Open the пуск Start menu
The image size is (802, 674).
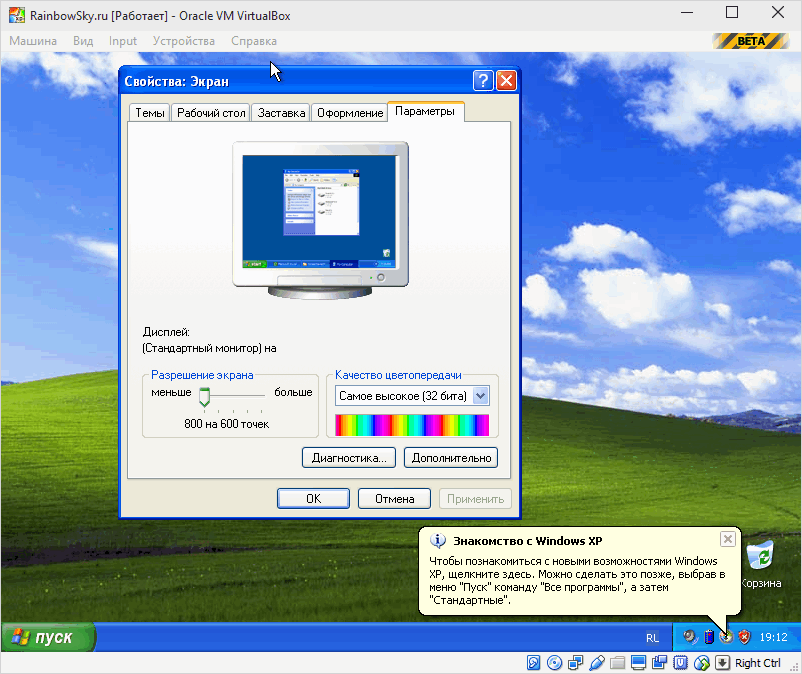(x=48, y=637)
